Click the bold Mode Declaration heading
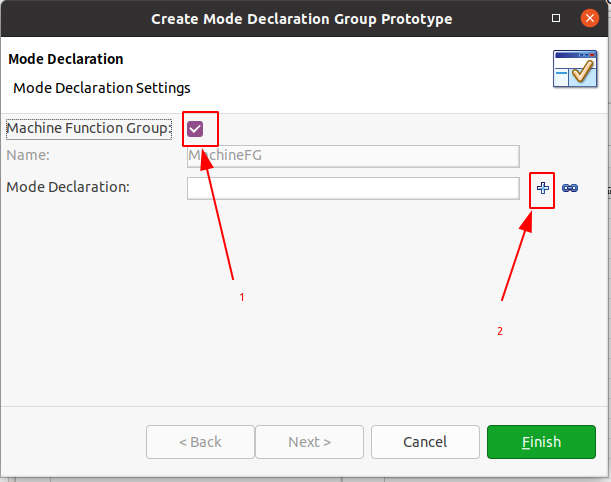The image size is (611, 482). pyautogui.click(x=66, y=59)
